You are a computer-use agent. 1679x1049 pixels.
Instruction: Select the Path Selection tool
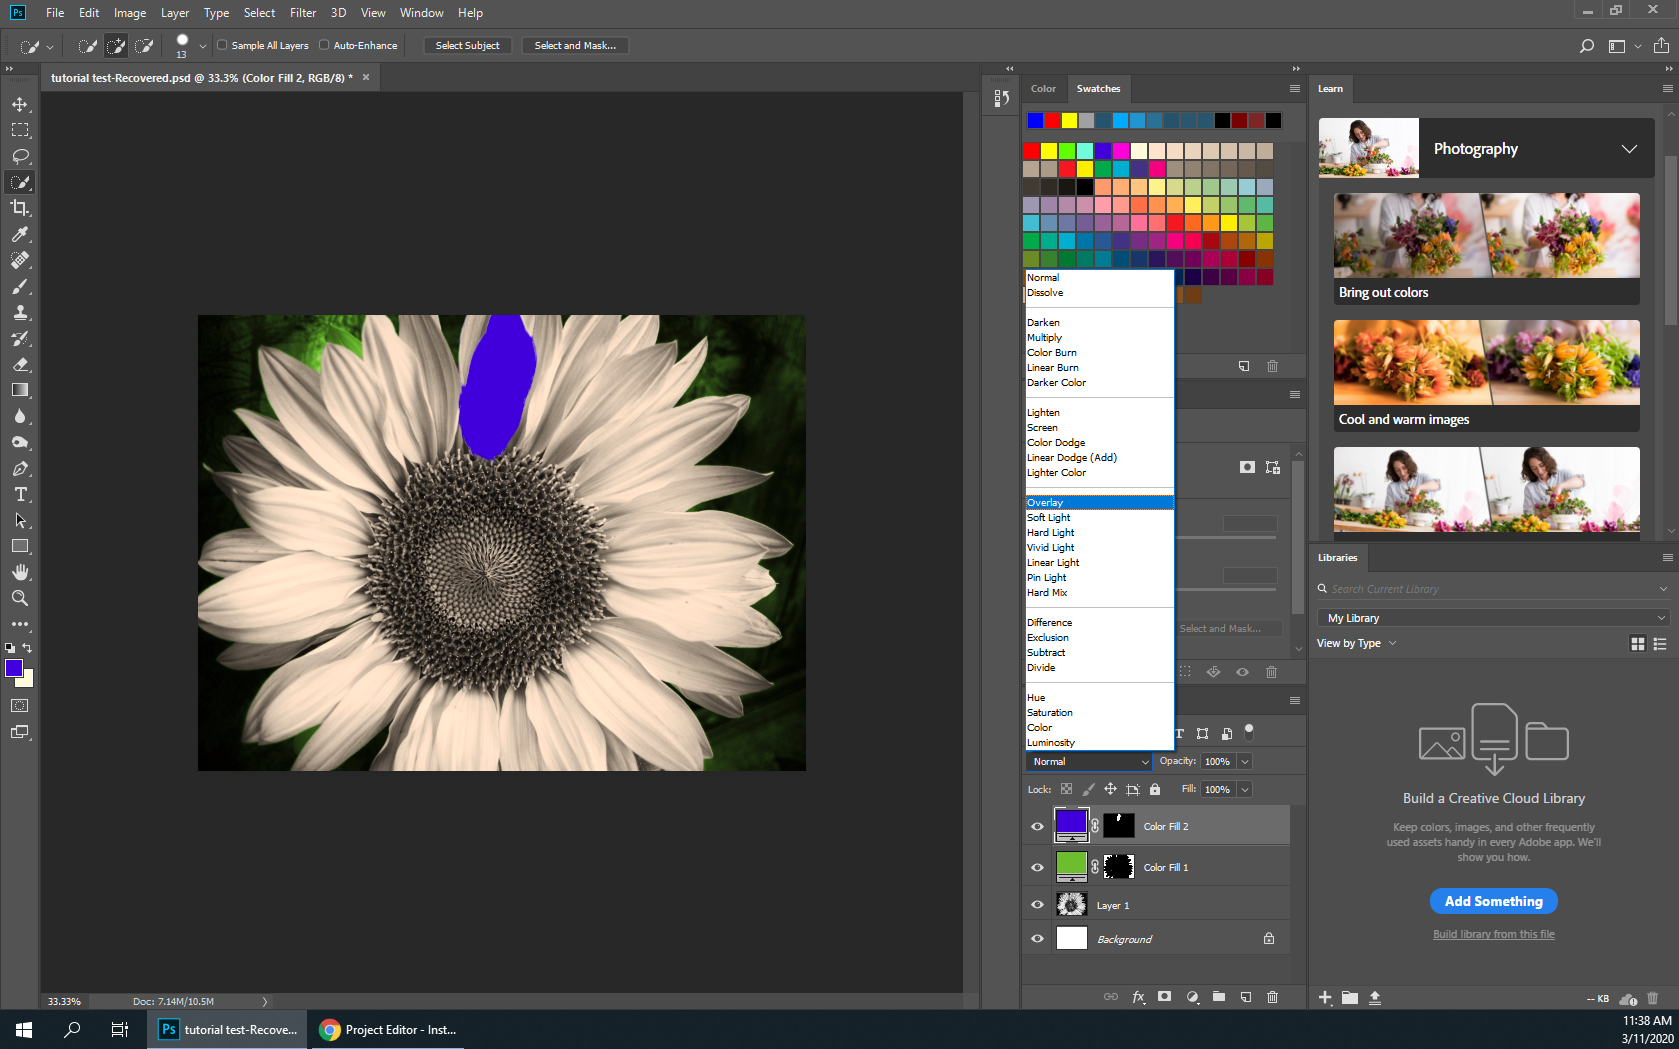pyautogui.click(x=20, y=520)
